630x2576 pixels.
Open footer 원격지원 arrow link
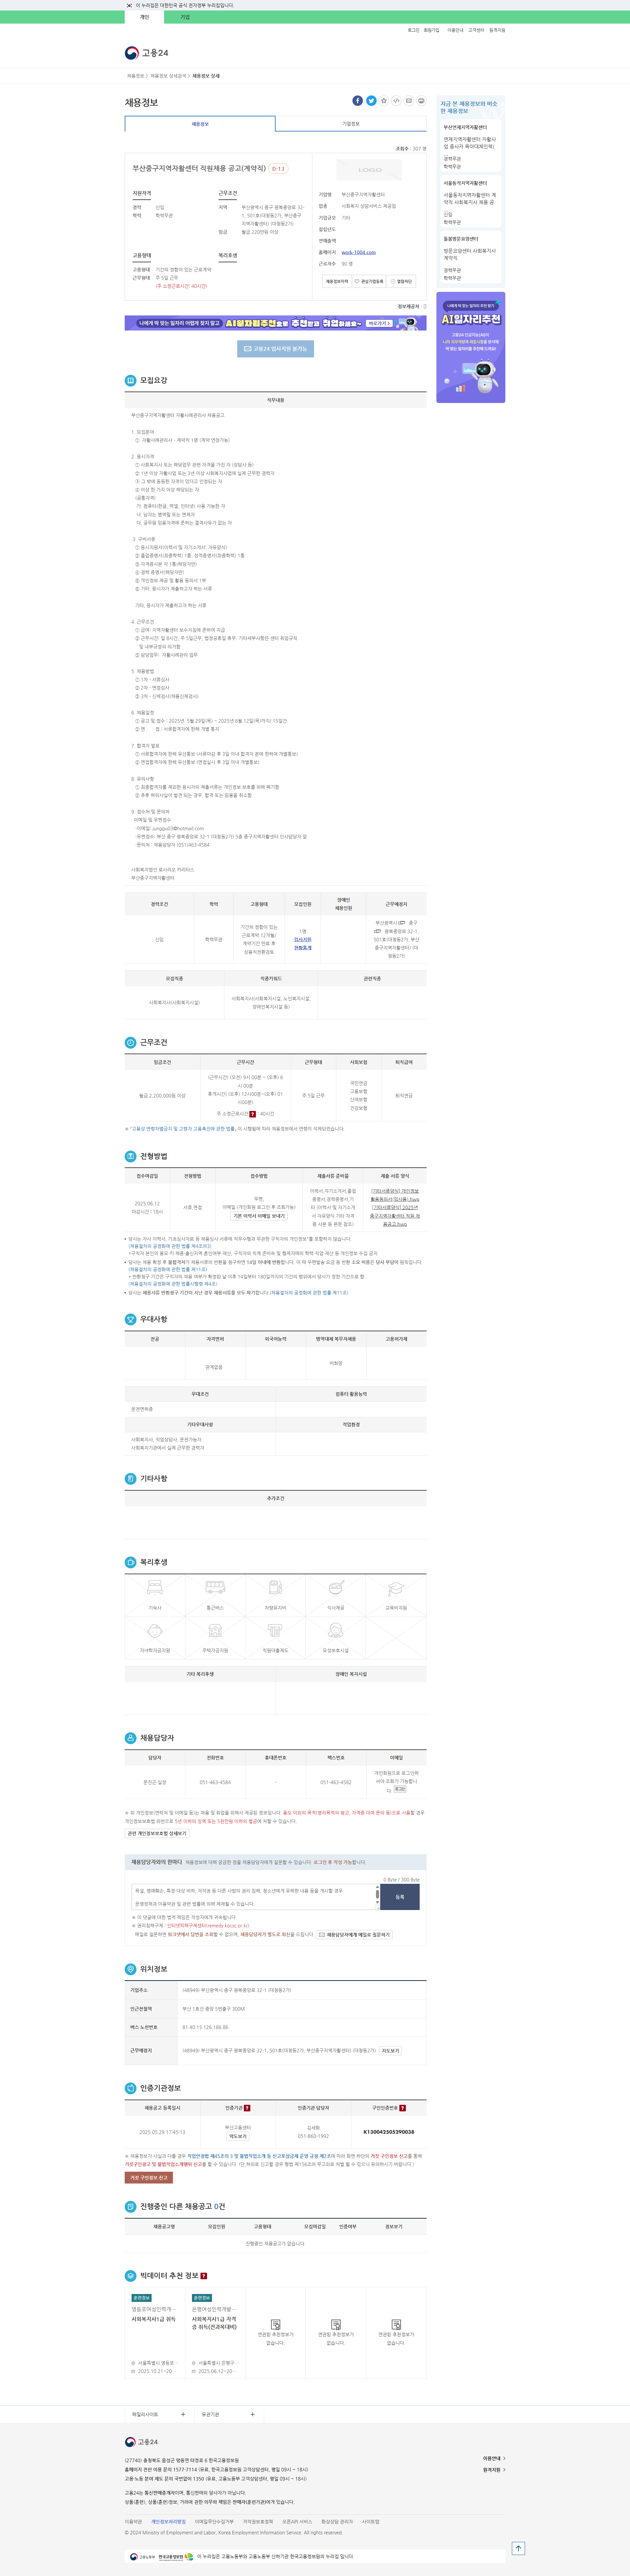[x=494, y=2470]
